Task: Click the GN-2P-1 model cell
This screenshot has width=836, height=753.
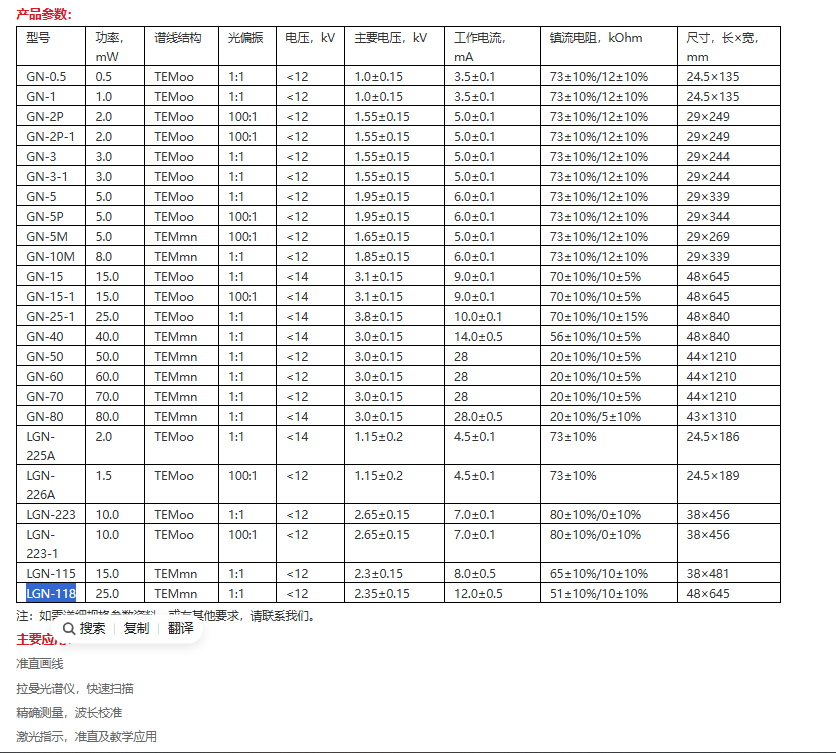Action: [x=51, y=137]
